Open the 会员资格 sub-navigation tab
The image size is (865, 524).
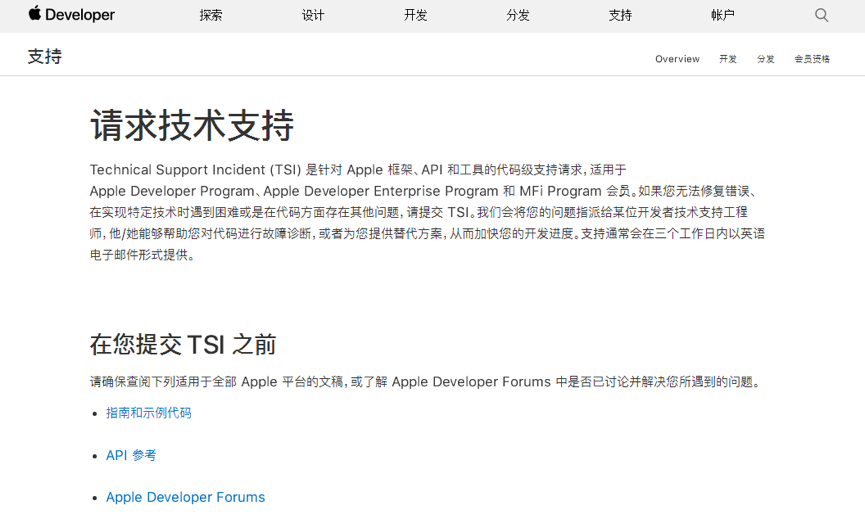[812, 59]
